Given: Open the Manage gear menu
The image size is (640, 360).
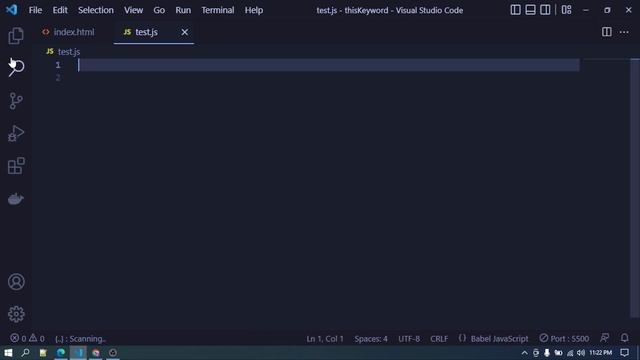Looking at the screenshot, I should click(16, 314).
